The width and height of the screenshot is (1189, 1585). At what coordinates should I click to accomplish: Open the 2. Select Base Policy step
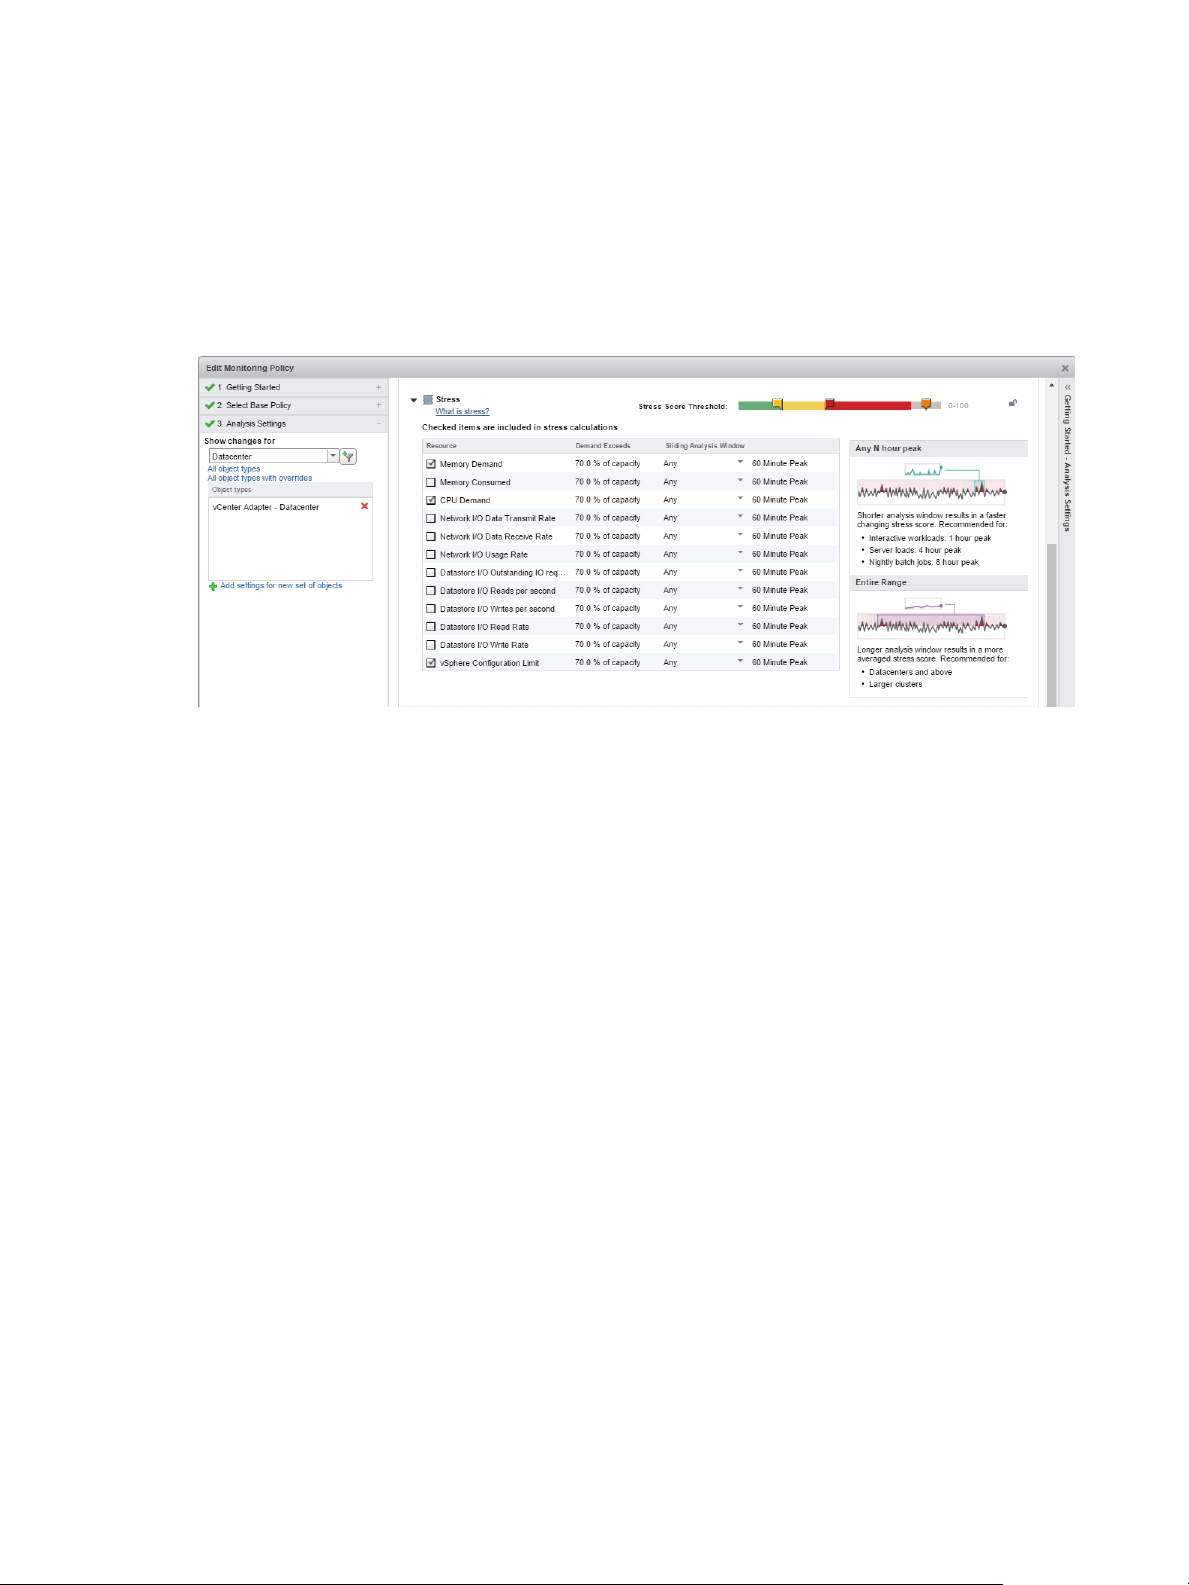[294, 405]
